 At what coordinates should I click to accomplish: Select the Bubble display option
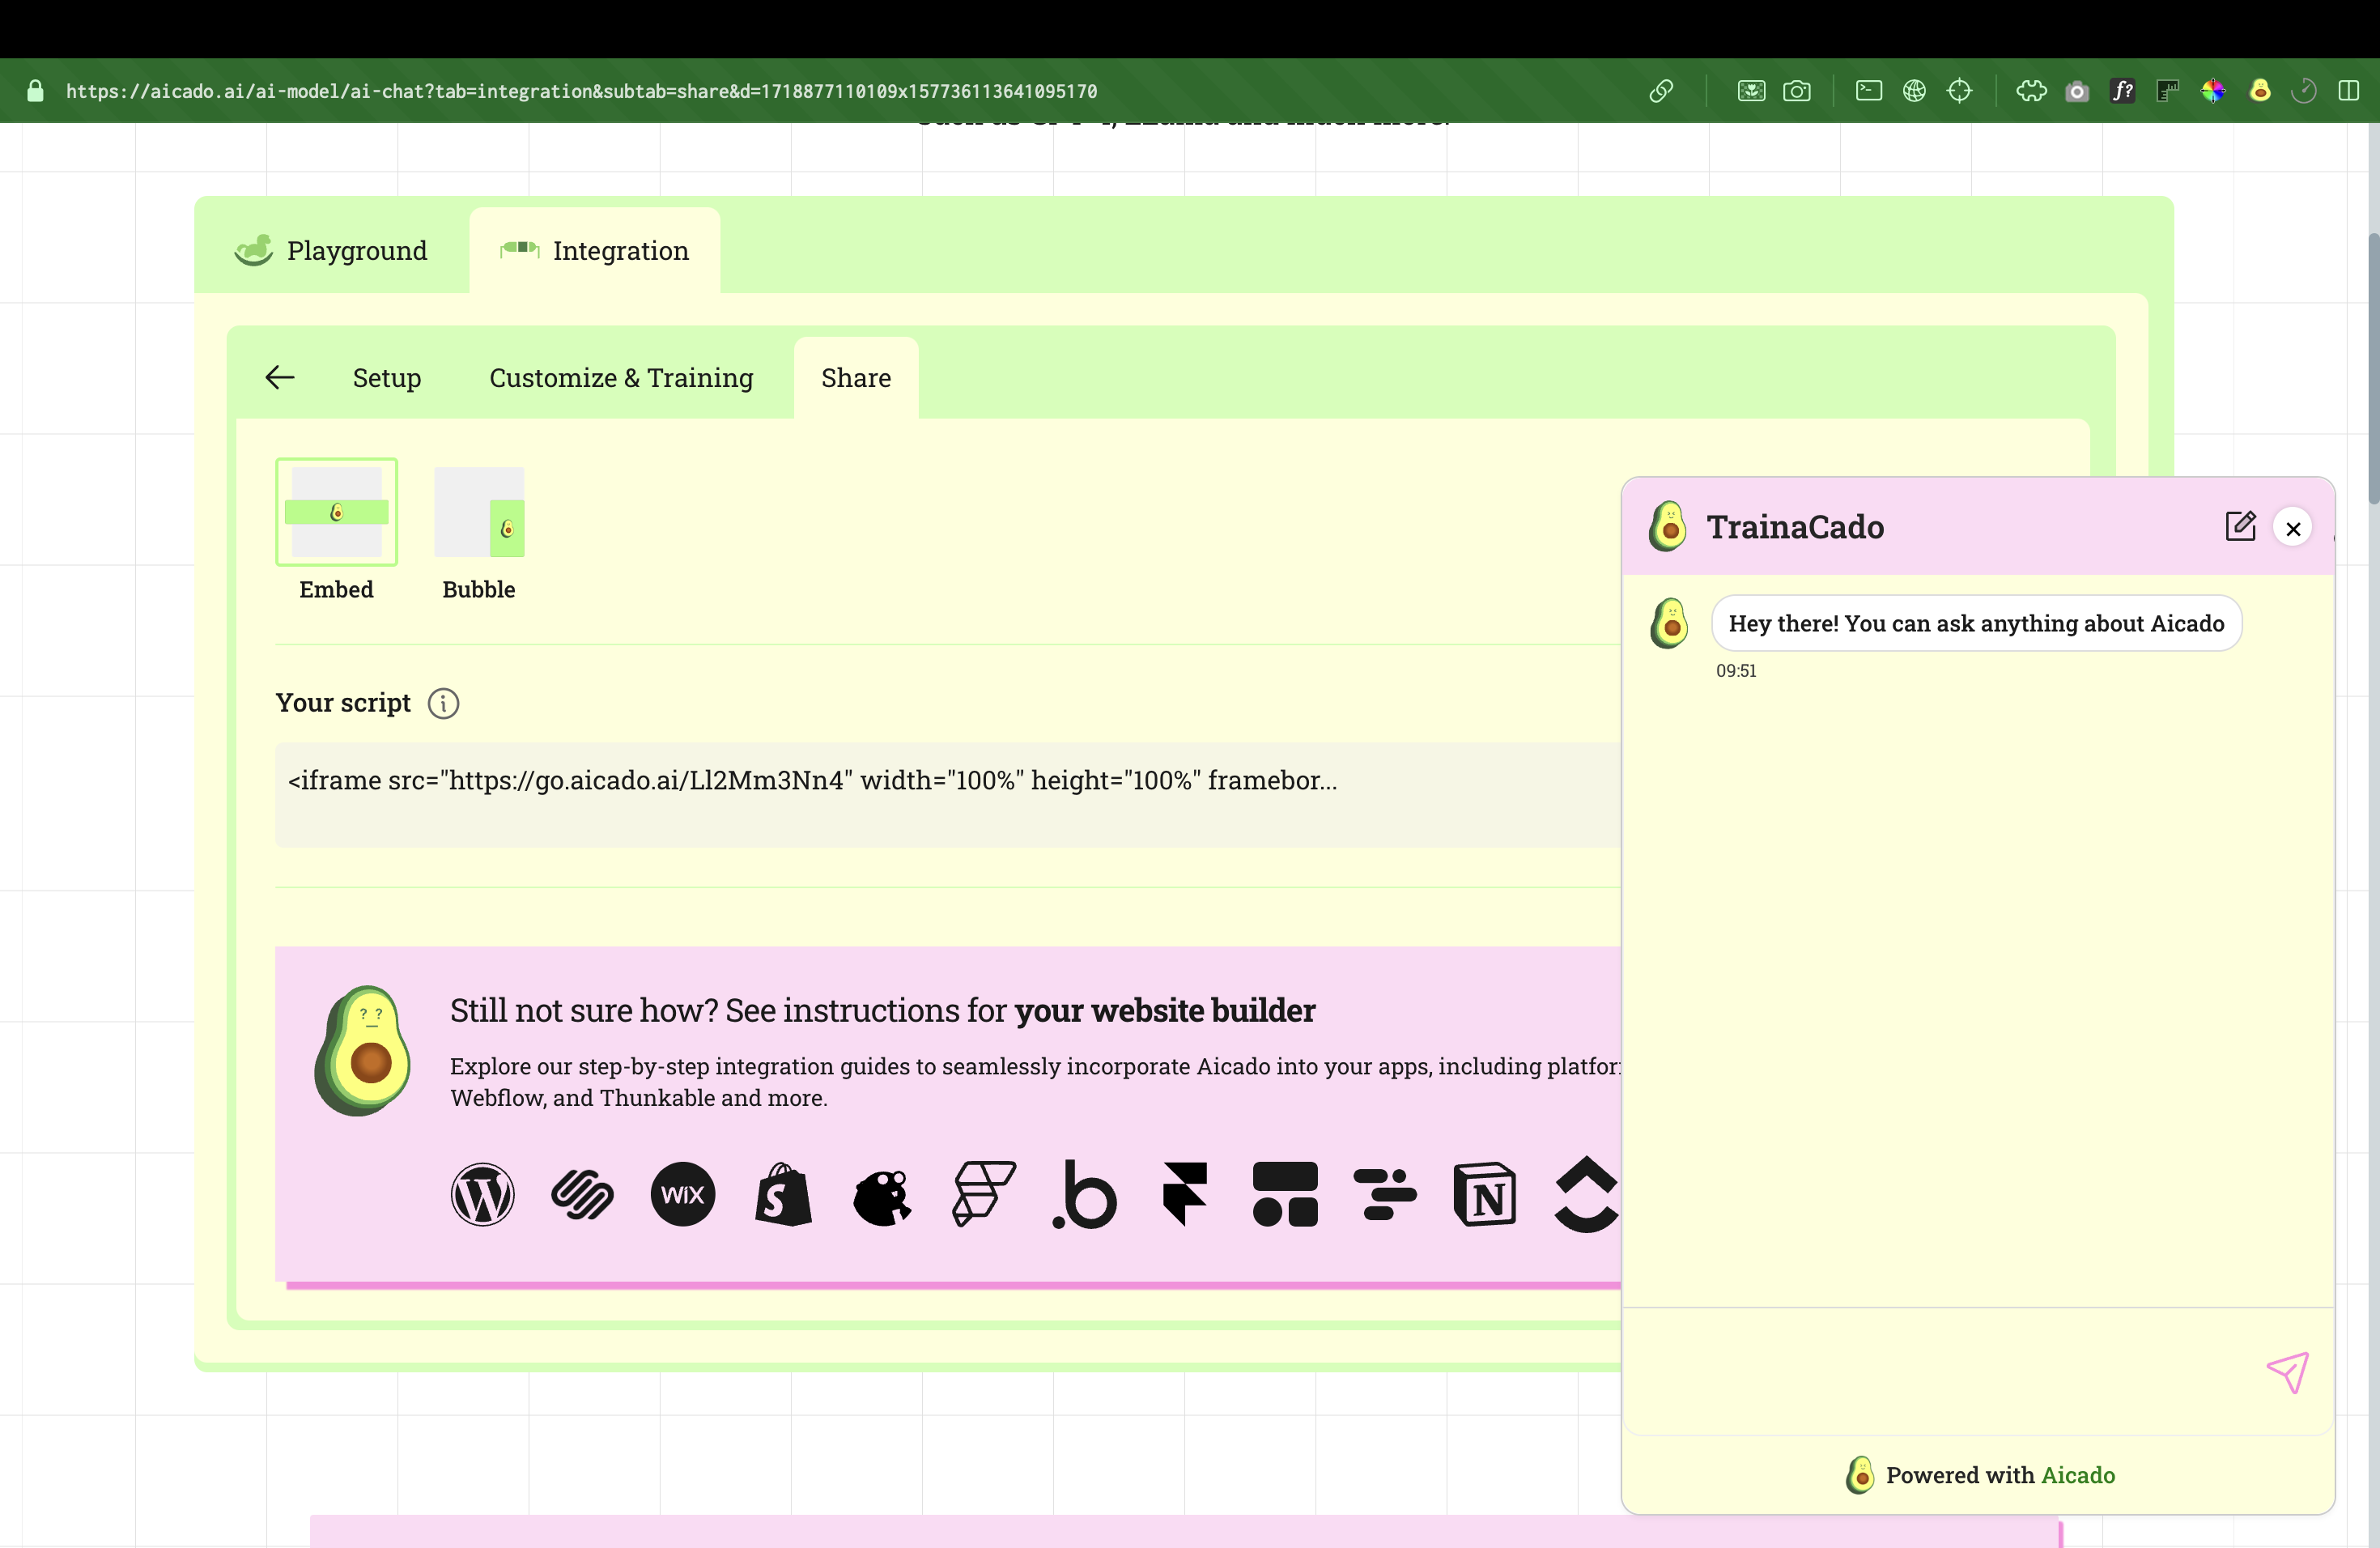(x=479, y=513)
